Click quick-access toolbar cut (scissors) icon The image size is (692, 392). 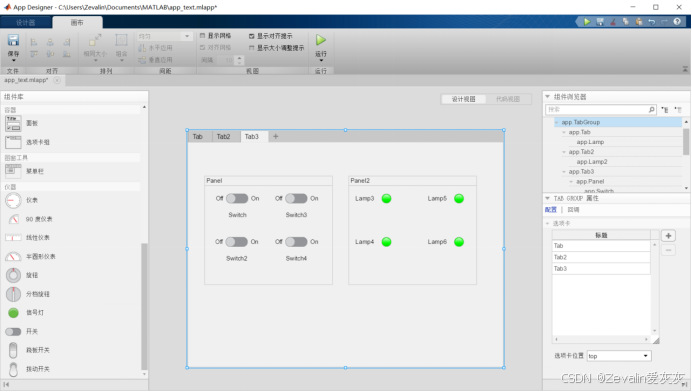tap(613, 22)
